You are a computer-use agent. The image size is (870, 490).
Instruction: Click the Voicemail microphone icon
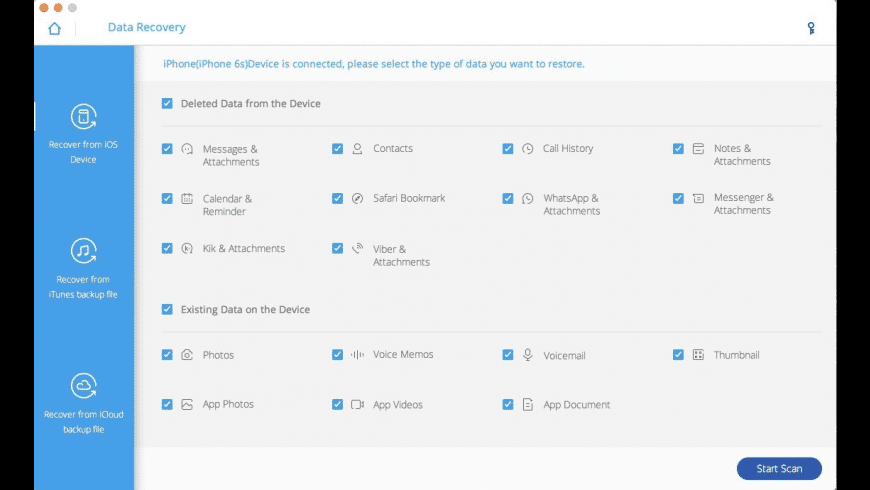(x=528, y=355)
